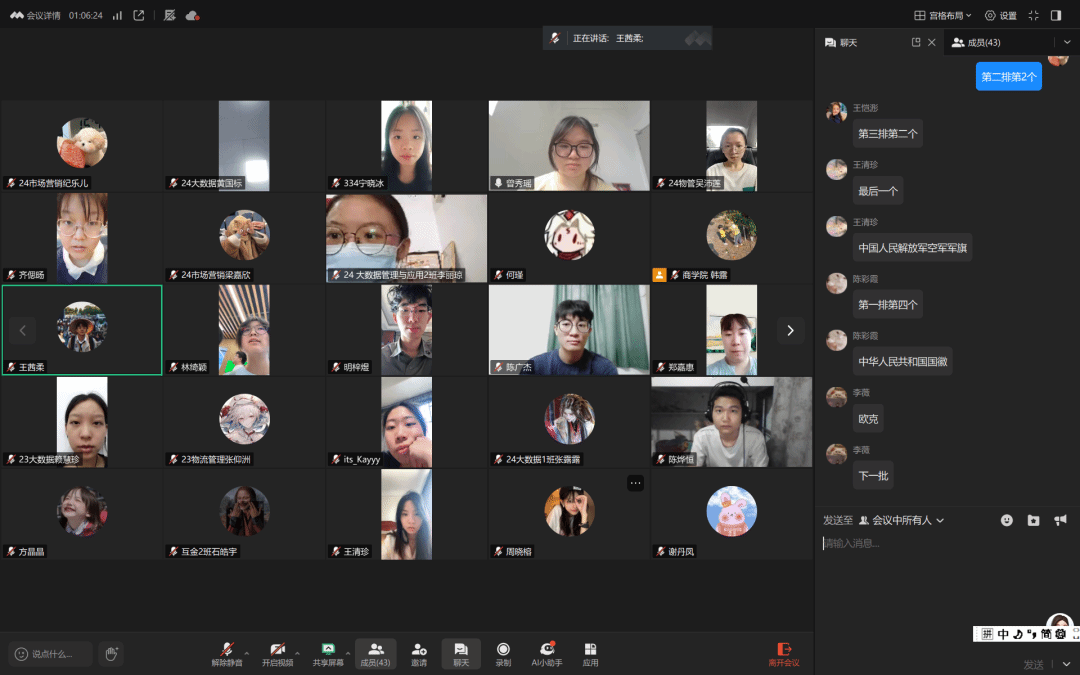Open the 录制 (Record) tool
The image size is (1080, 675).
(503, 653)
